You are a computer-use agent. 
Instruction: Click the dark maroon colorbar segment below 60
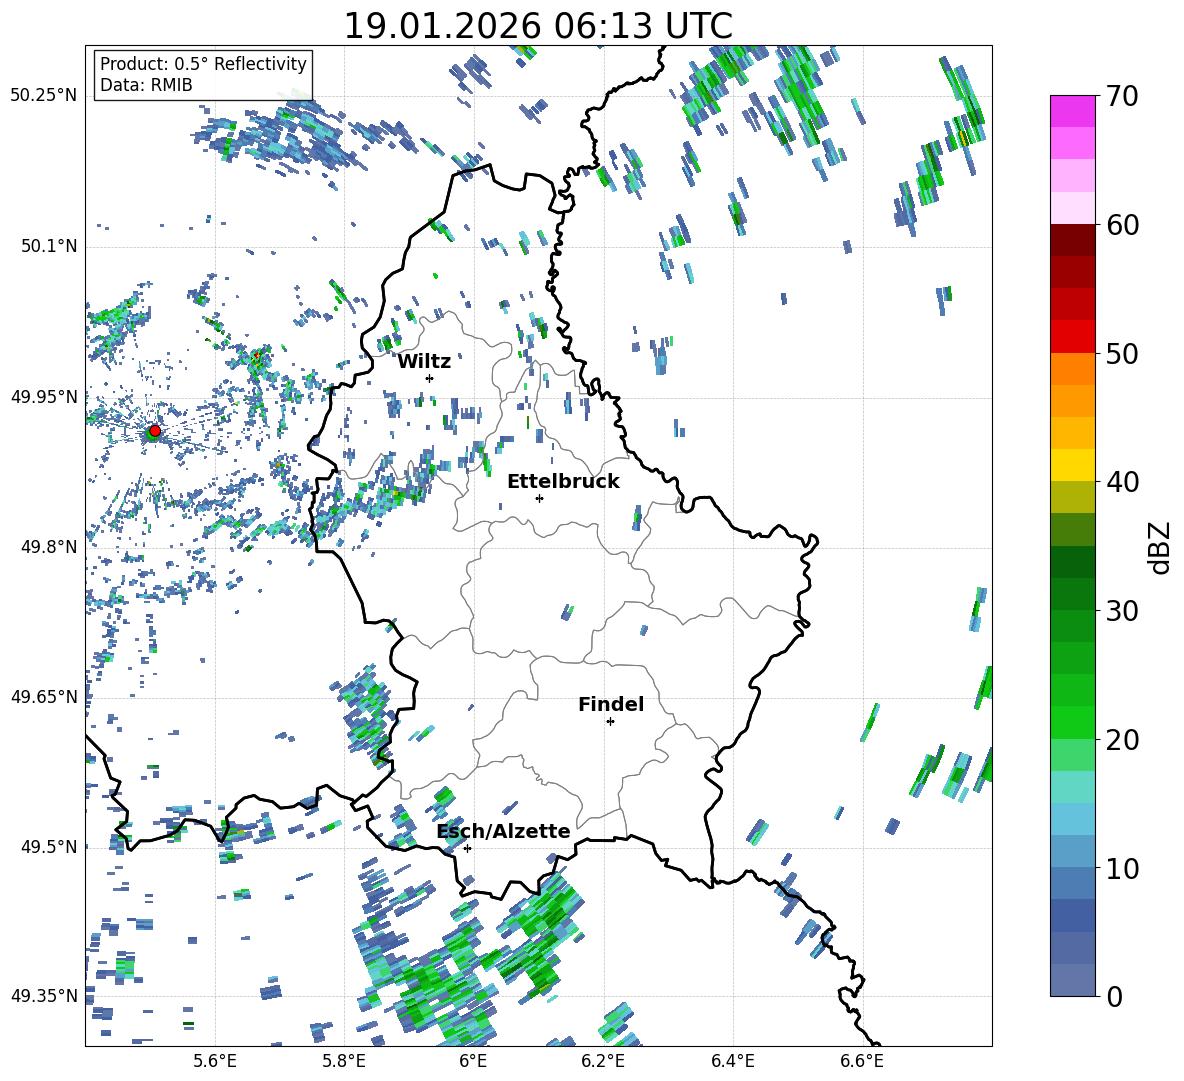pos(1073,239)
